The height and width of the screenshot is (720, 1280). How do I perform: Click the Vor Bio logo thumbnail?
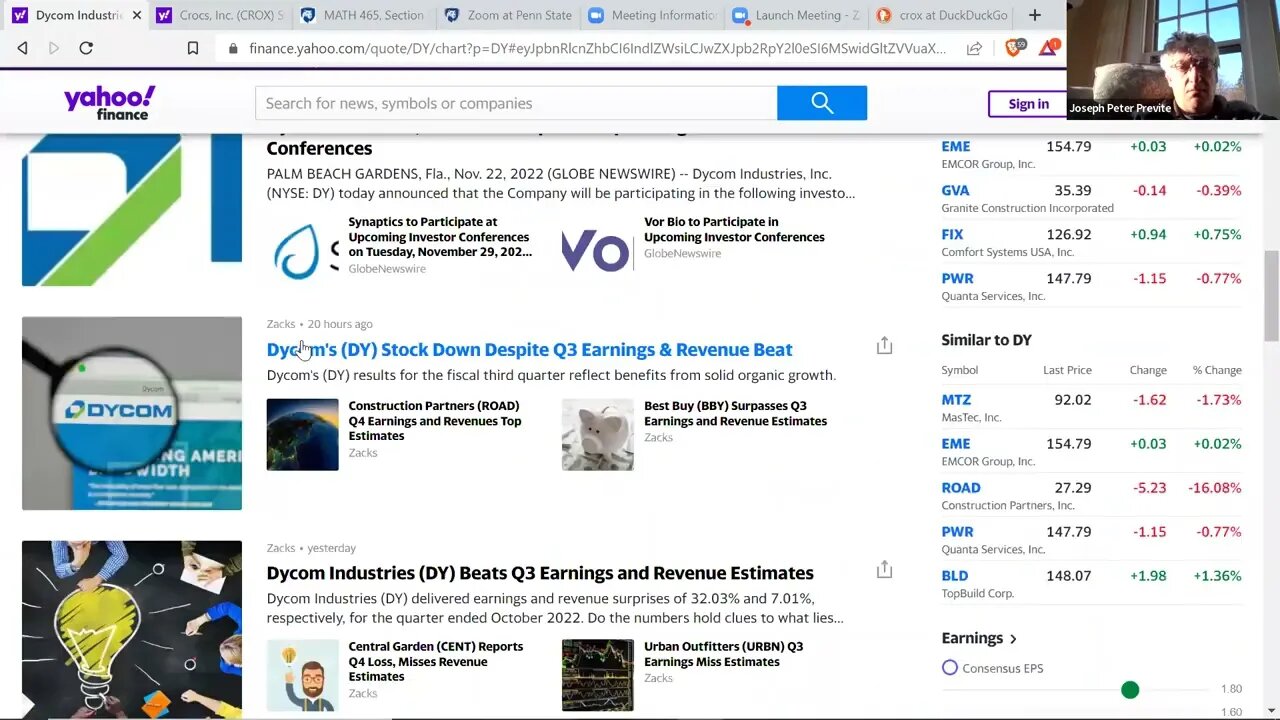tap(597, 250)
